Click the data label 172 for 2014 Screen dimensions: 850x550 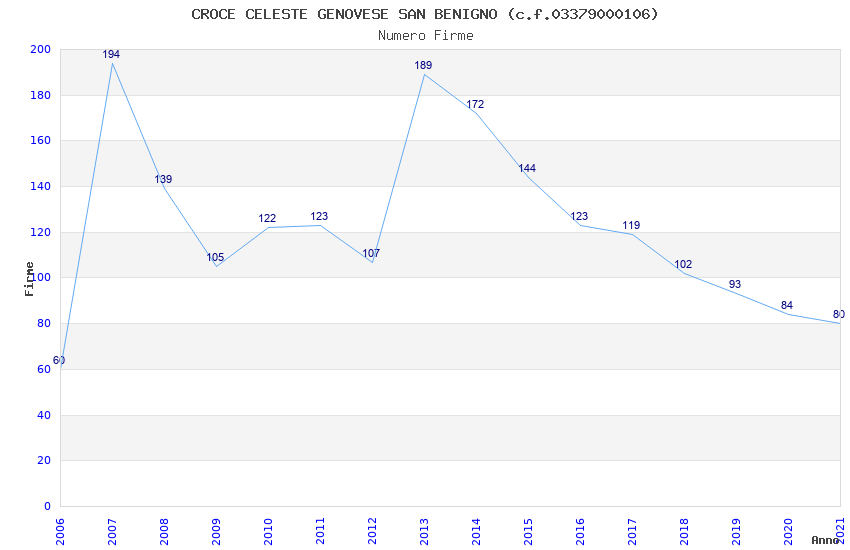475,104
